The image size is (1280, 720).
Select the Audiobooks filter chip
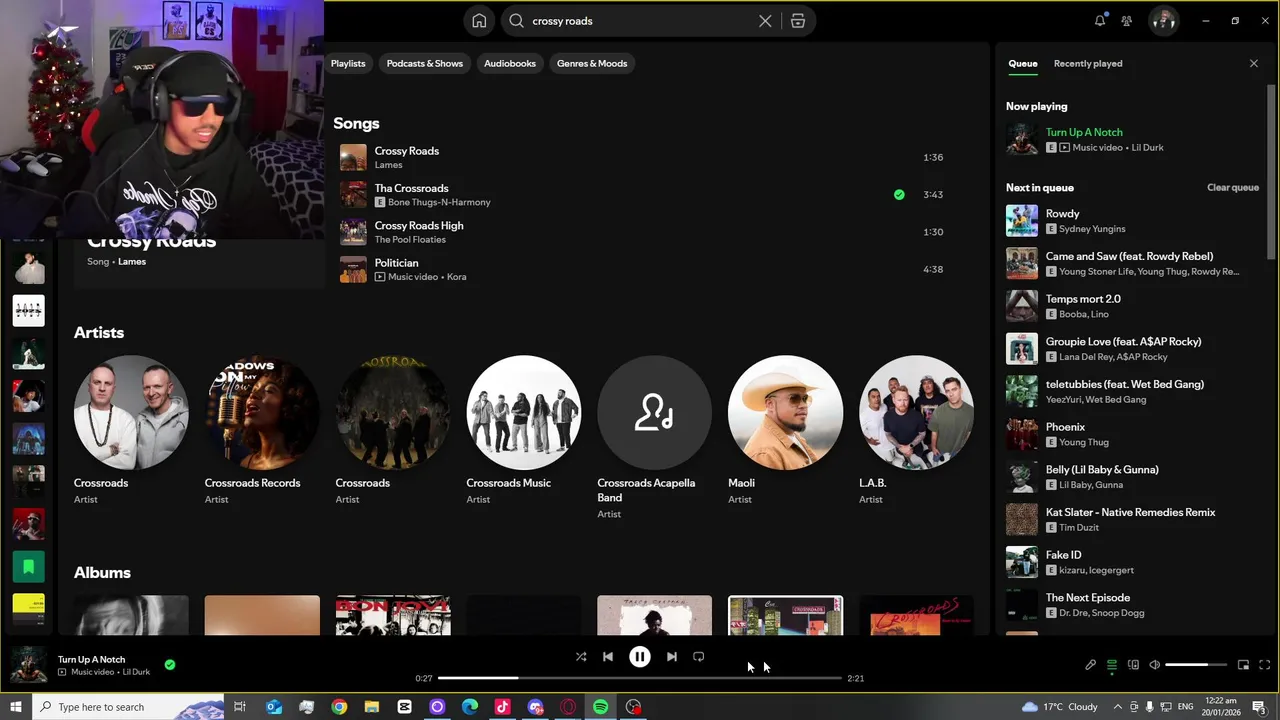click(510, 63)
